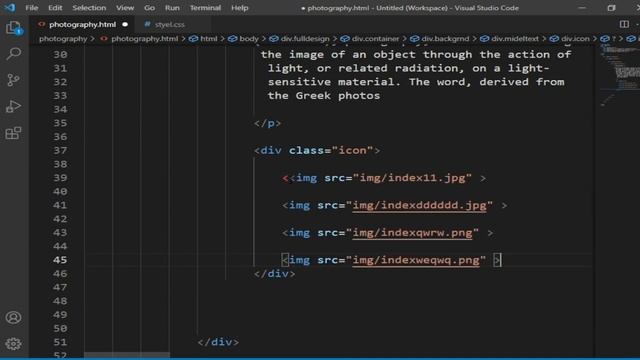The width and height of the screenshot is (640, 360).
Task: Click line number 45 in gutter
Action: (x=60, y=260)
